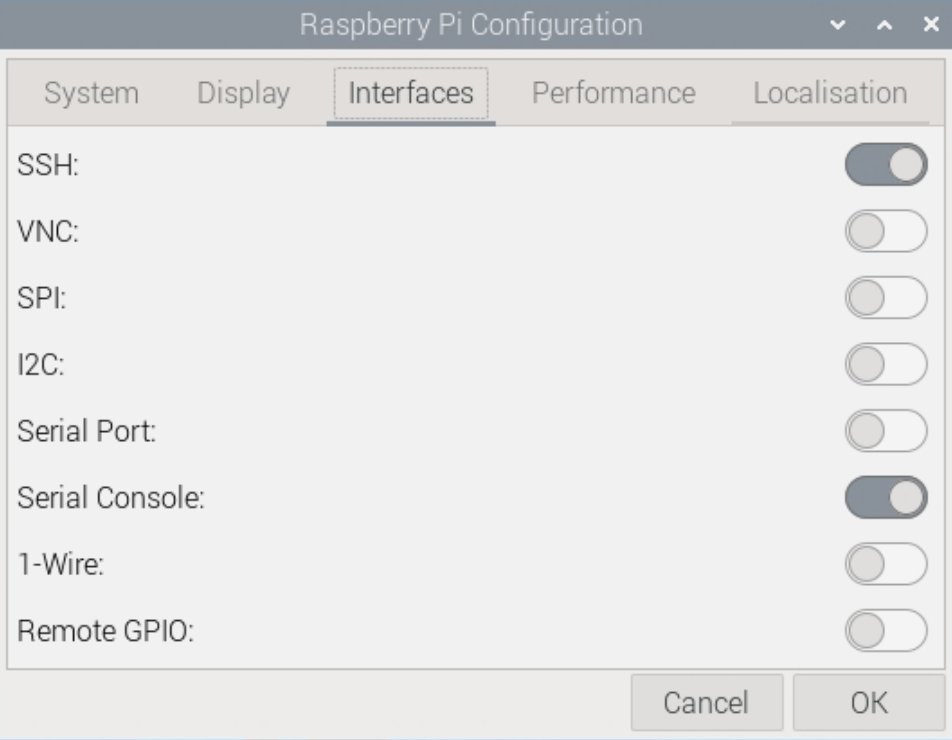Click the Raspberry Pi Configuration title bar
The height and width of the screenshot is (740, 952).
[x=470, y=25]
